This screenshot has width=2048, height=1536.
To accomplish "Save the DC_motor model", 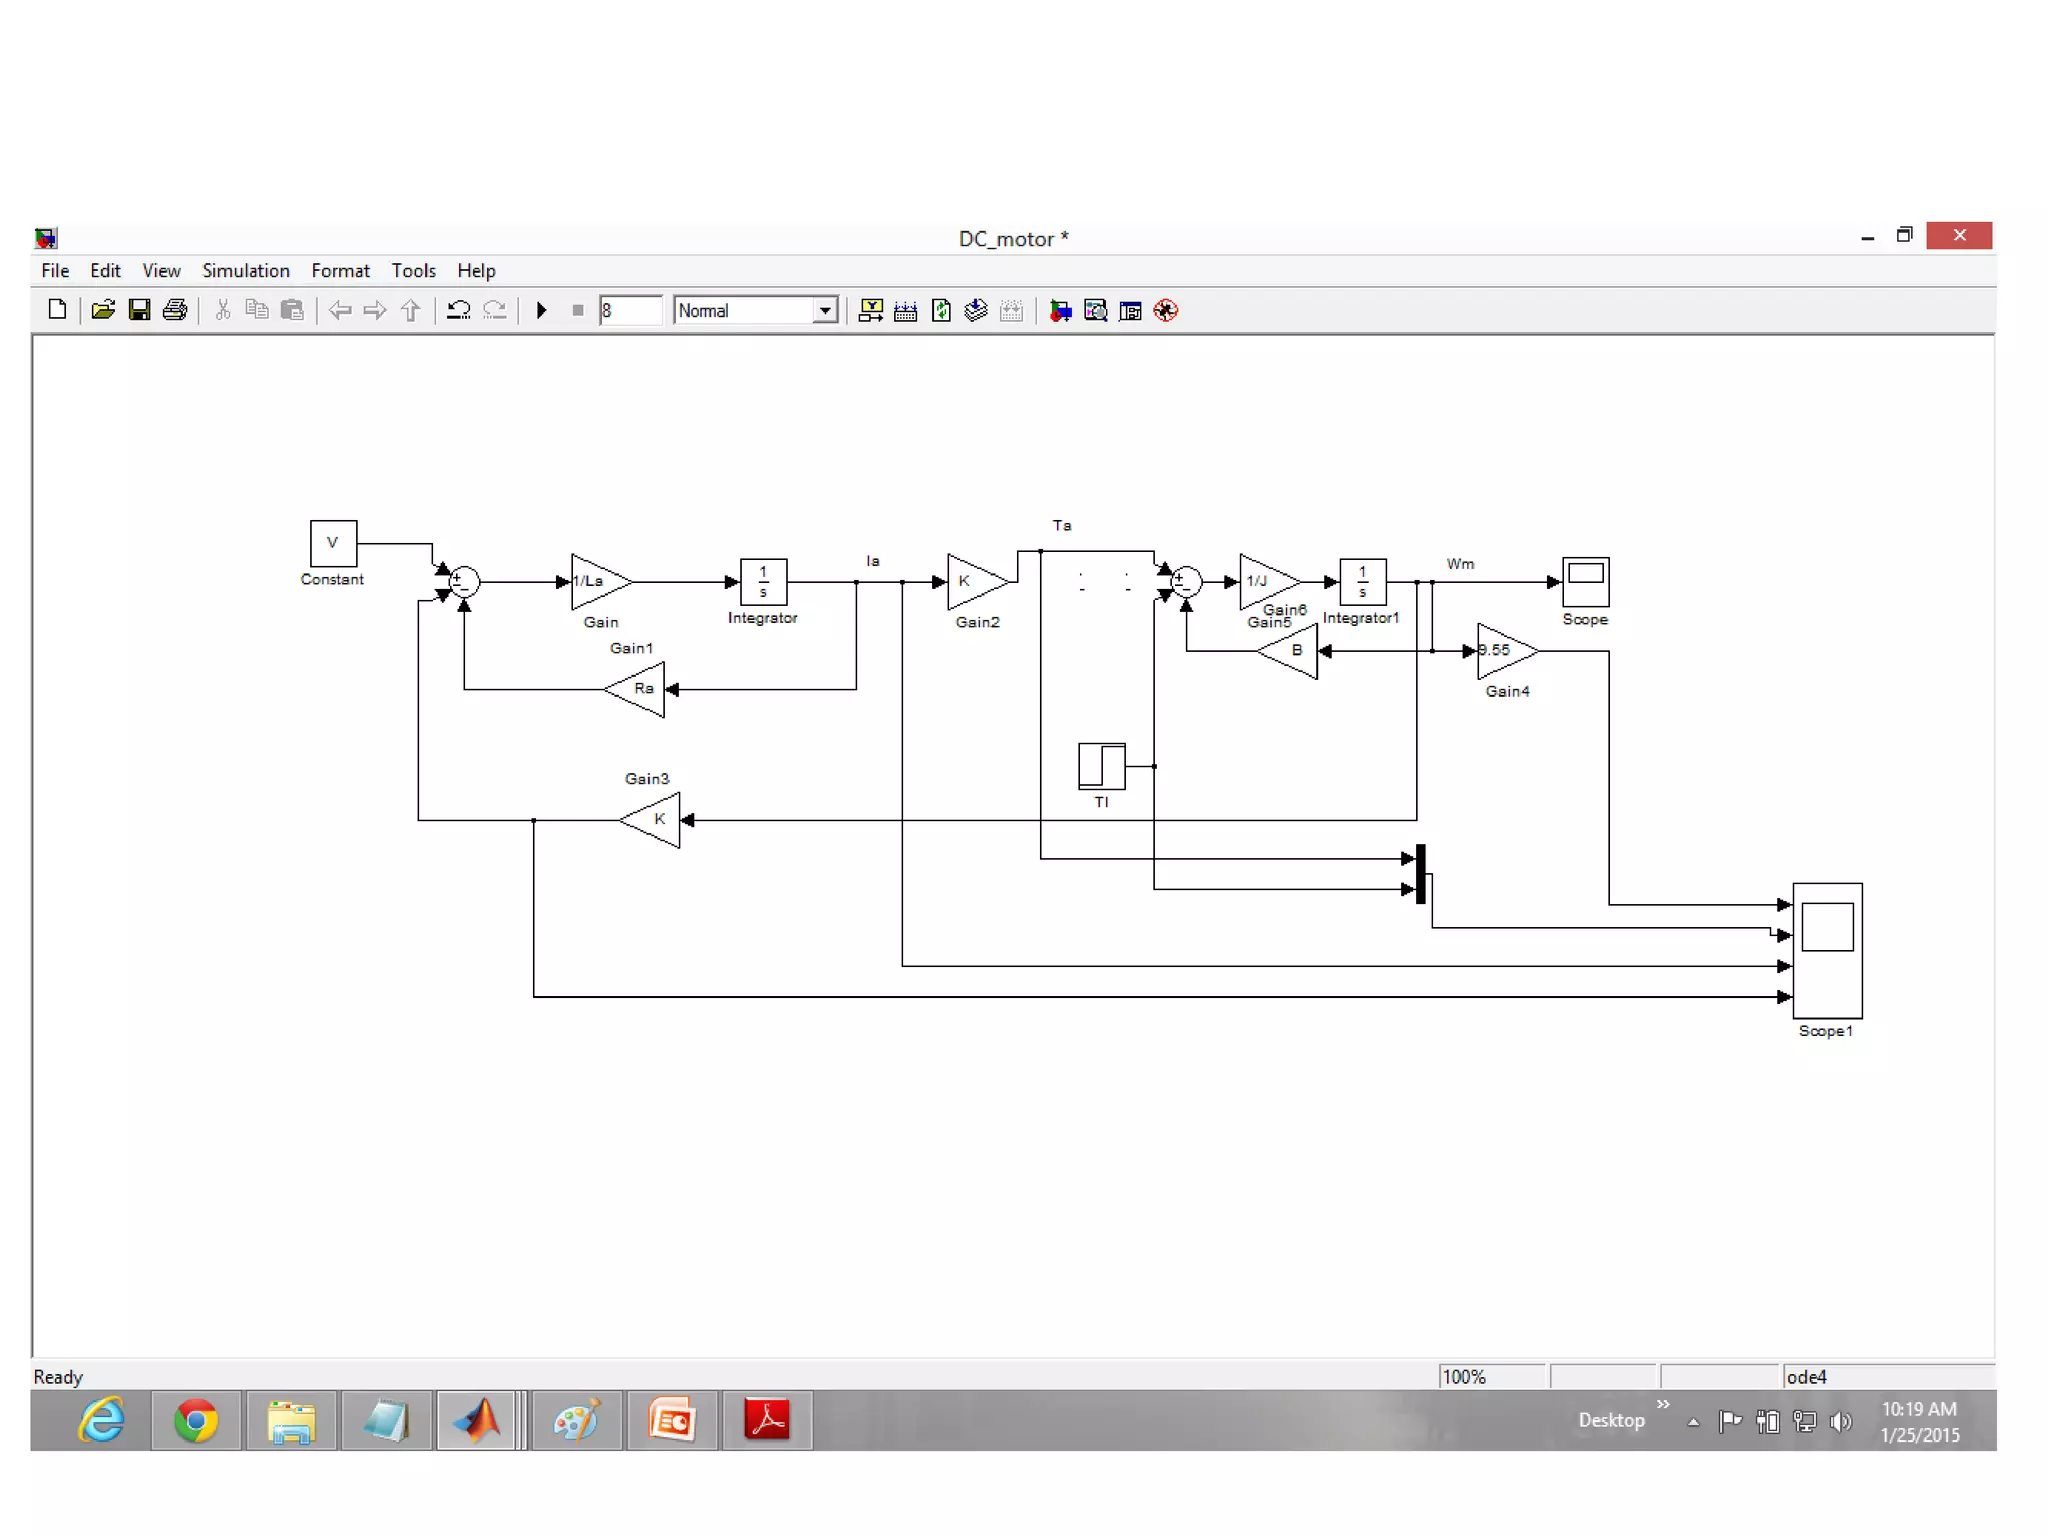I will pos(139,311).
